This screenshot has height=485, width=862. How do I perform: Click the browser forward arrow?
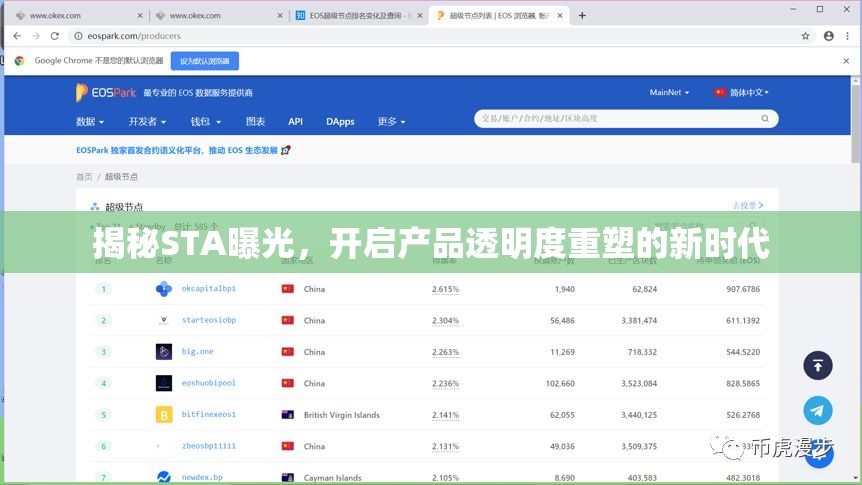pos(36,36)
